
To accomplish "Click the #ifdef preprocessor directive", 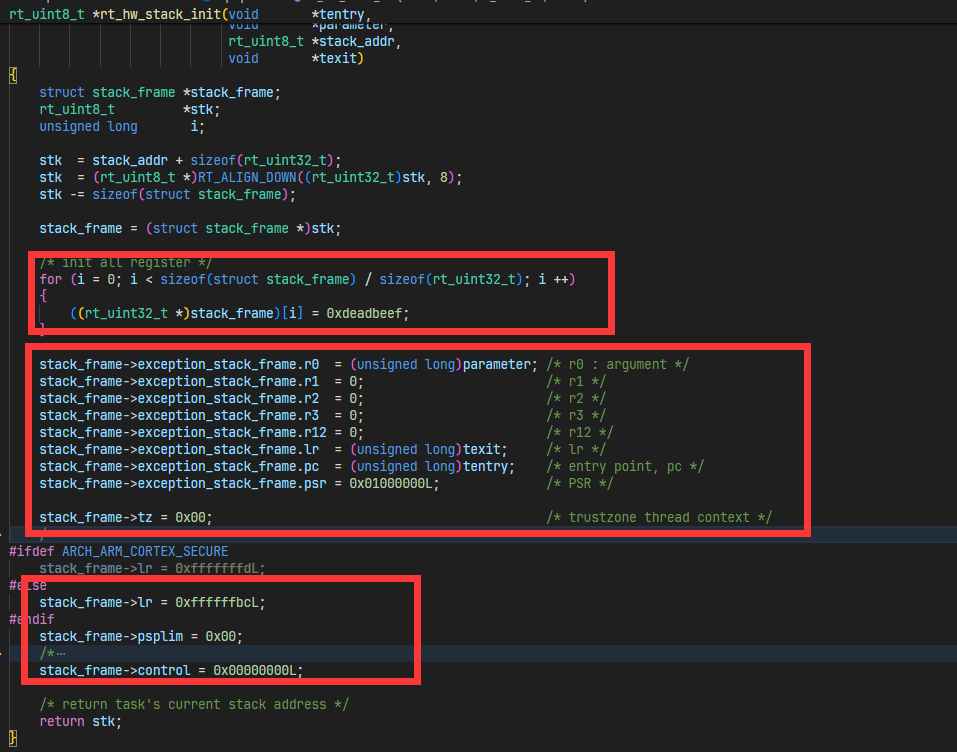I will [32, 551].
